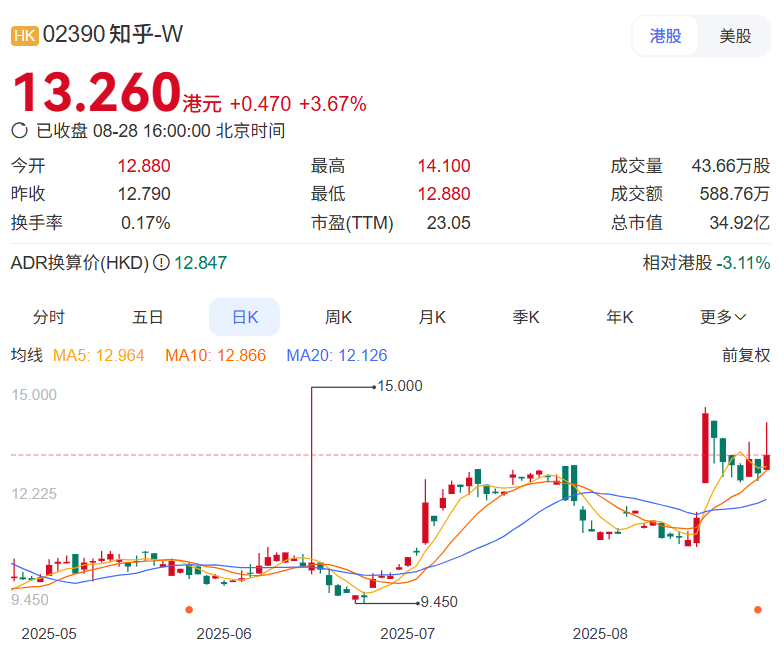Switch to 周K chart tab

(x=338, y=317)
